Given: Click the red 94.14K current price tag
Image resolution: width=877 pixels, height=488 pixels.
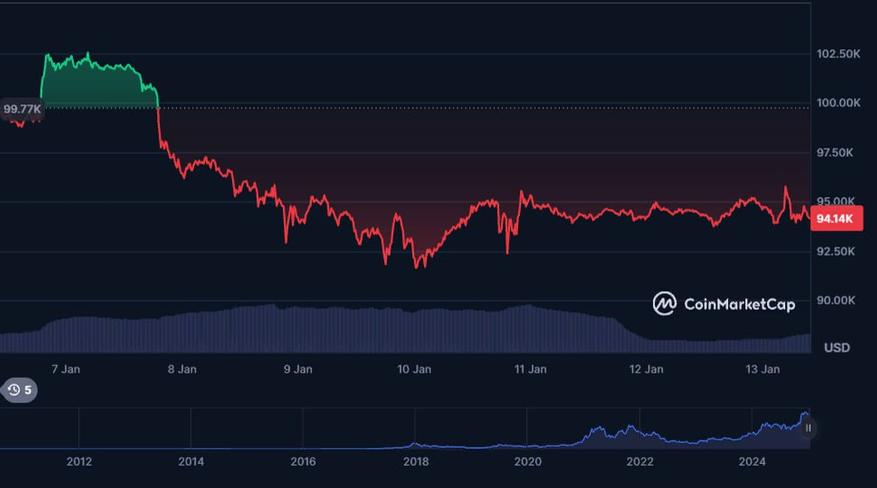Looking at the screenshot, I should (x=836, y=219).
